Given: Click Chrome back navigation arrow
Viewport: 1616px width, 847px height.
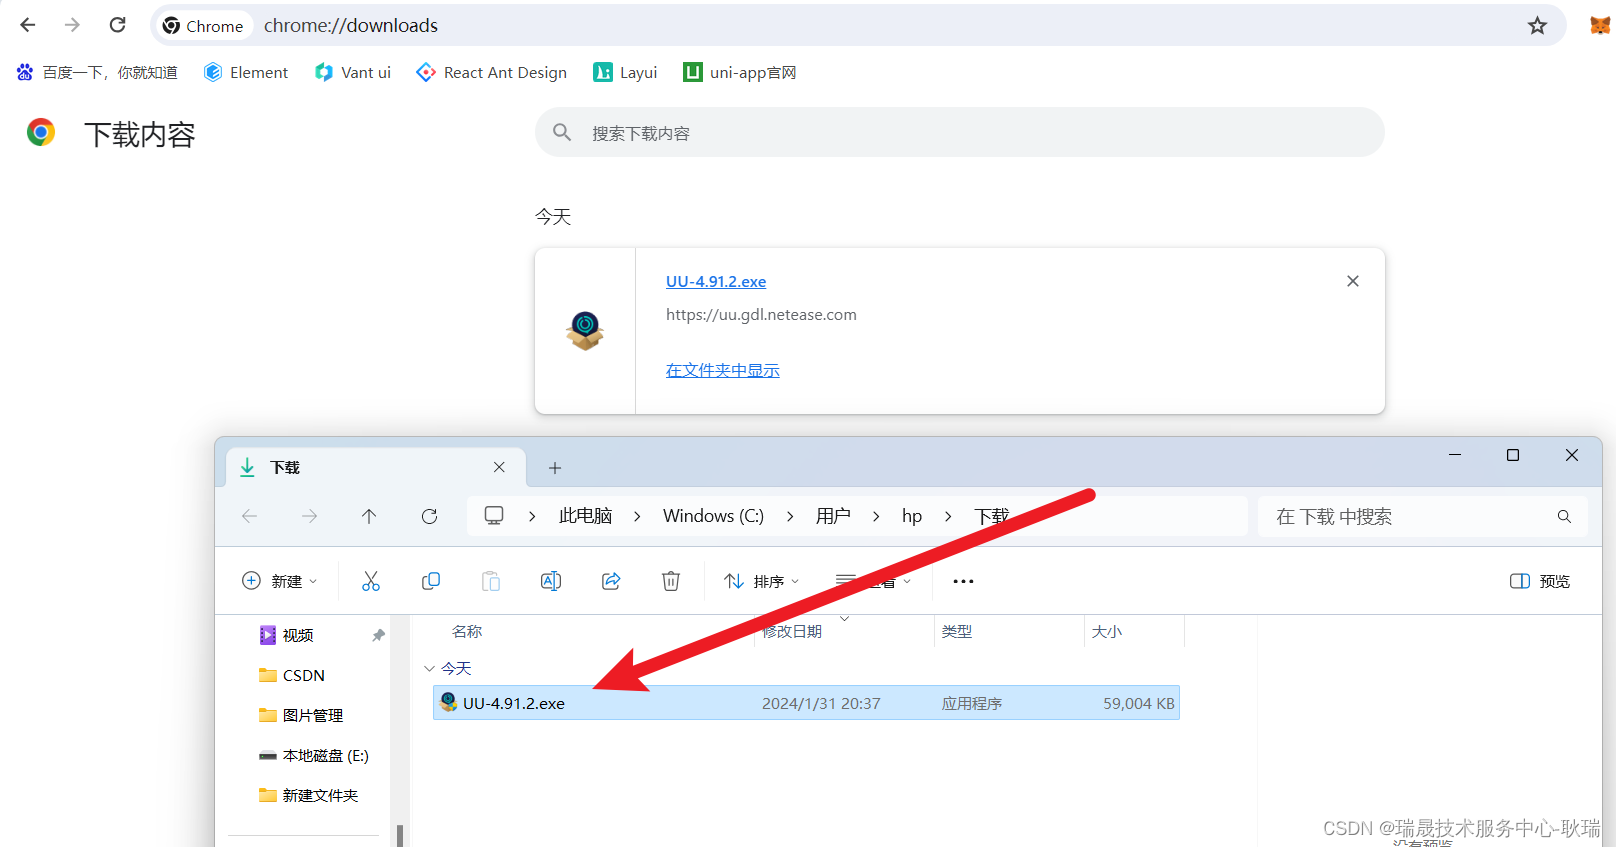Looking at the screenshot, I should [28, 25].
